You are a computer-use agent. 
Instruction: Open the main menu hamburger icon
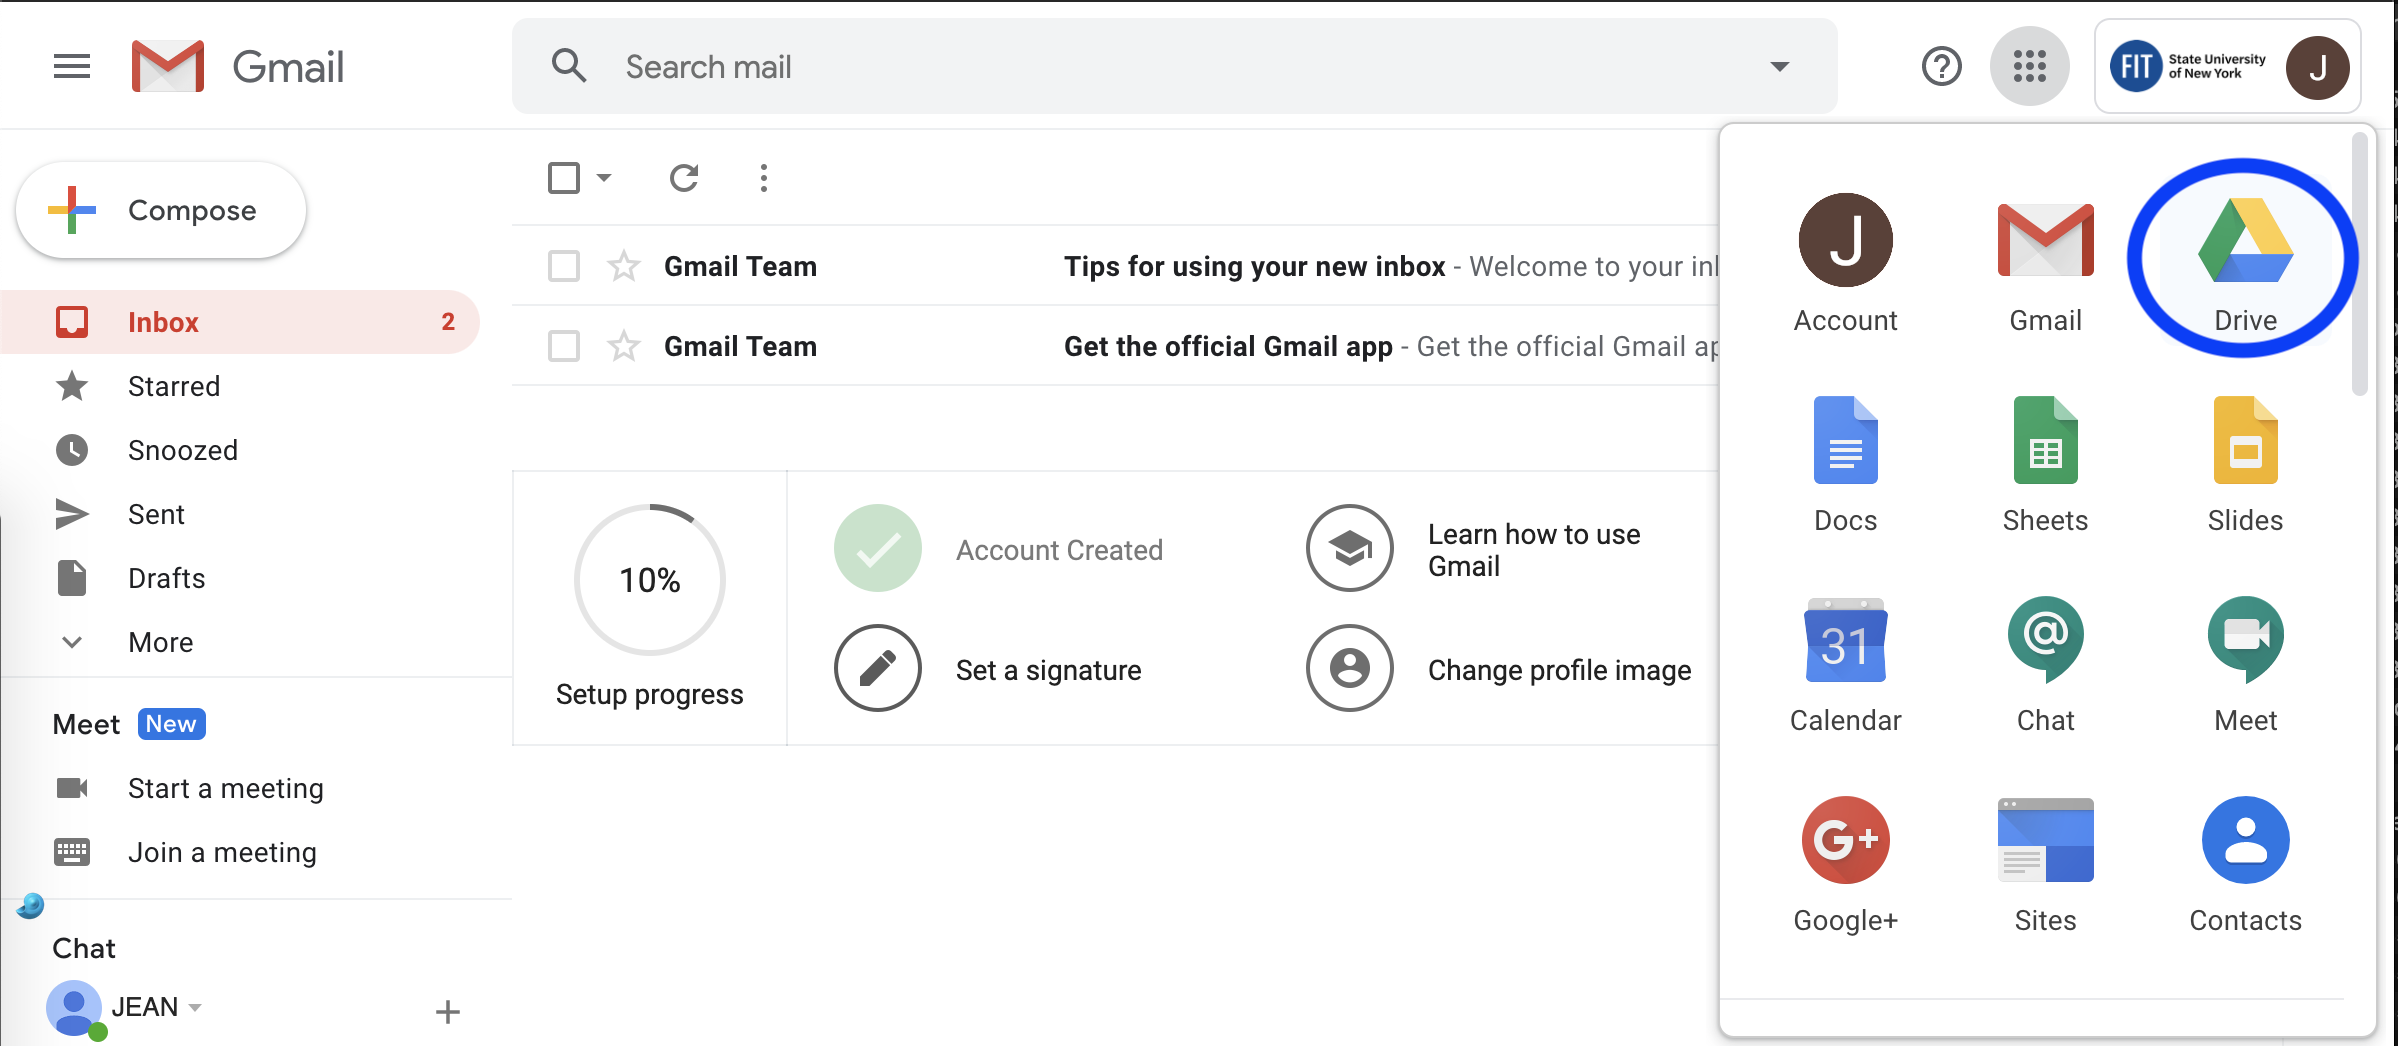72,67
